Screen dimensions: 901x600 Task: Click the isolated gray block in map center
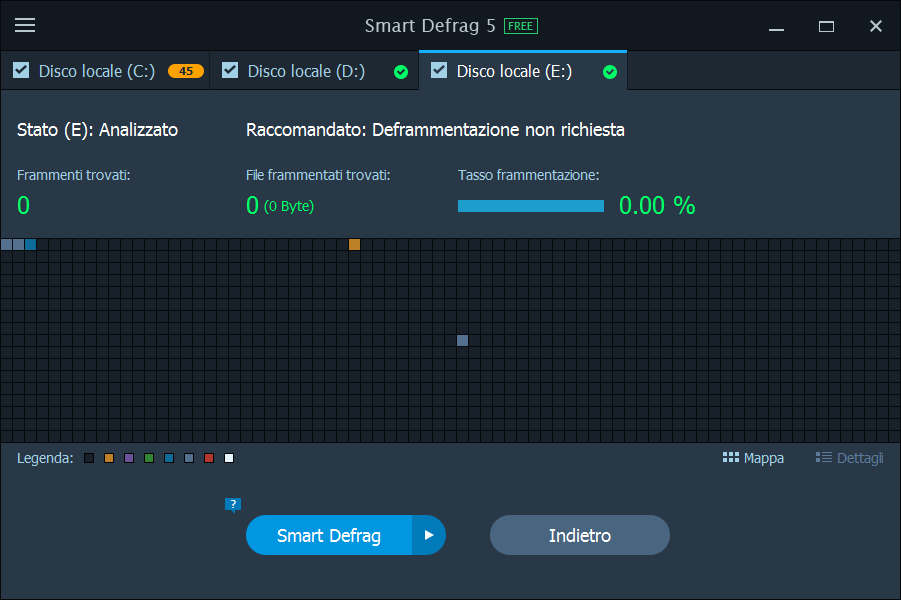click(x=462, y=340)
